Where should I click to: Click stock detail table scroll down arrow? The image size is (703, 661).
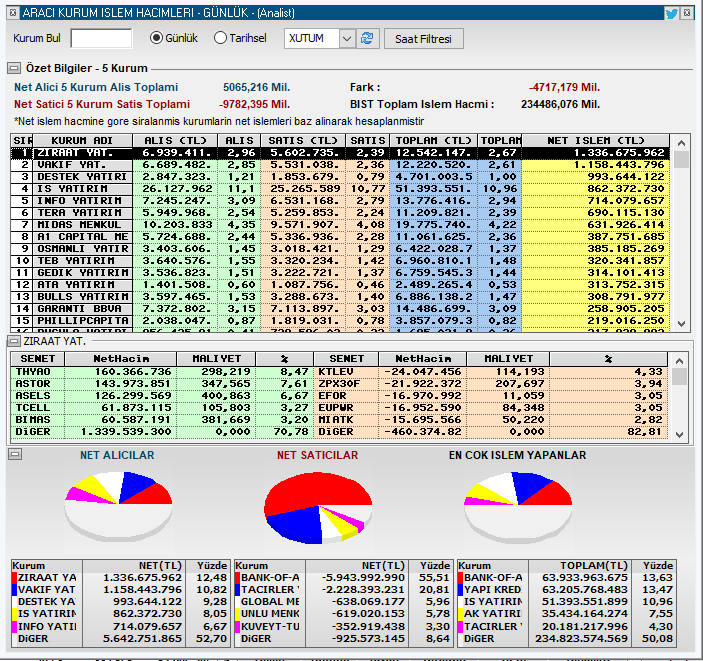pyautogui.click(x=679, y=435)
